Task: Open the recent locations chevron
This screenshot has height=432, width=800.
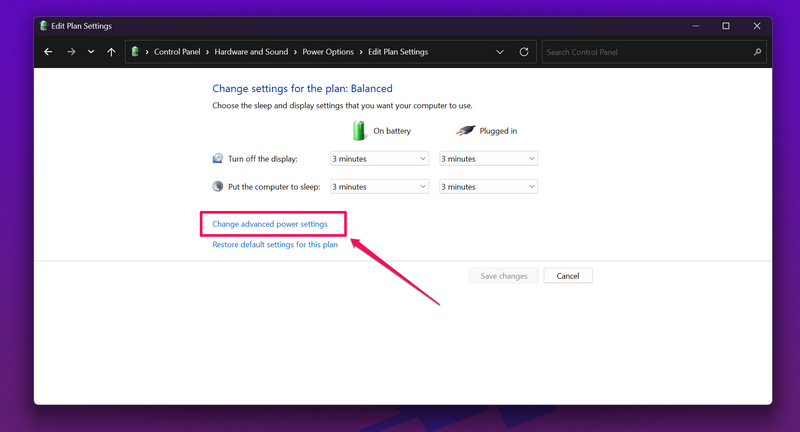Action: (91, 52)
